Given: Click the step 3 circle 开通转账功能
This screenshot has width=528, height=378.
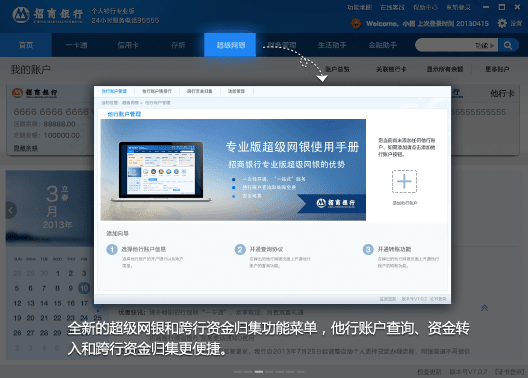Looking at the screenshot, I should (368, 249).
